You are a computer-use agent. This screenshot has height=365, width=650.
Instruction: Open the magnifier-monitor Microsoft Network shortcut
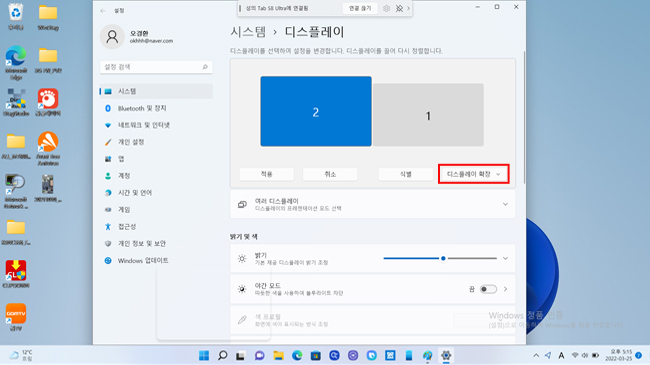[16, 192]
